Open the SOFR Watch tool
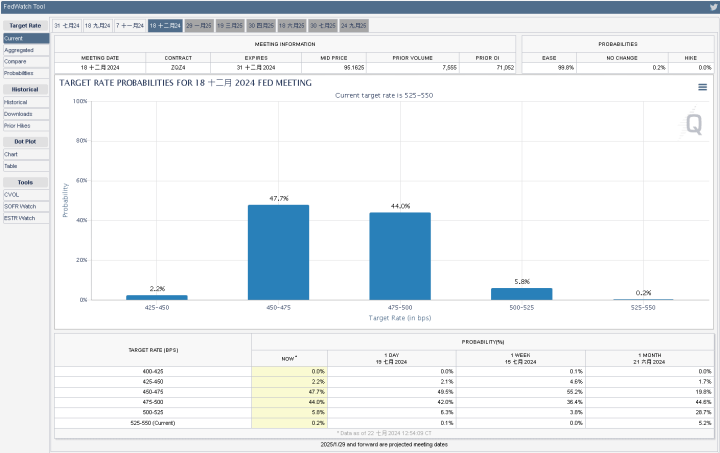 (x=26, y=207)
